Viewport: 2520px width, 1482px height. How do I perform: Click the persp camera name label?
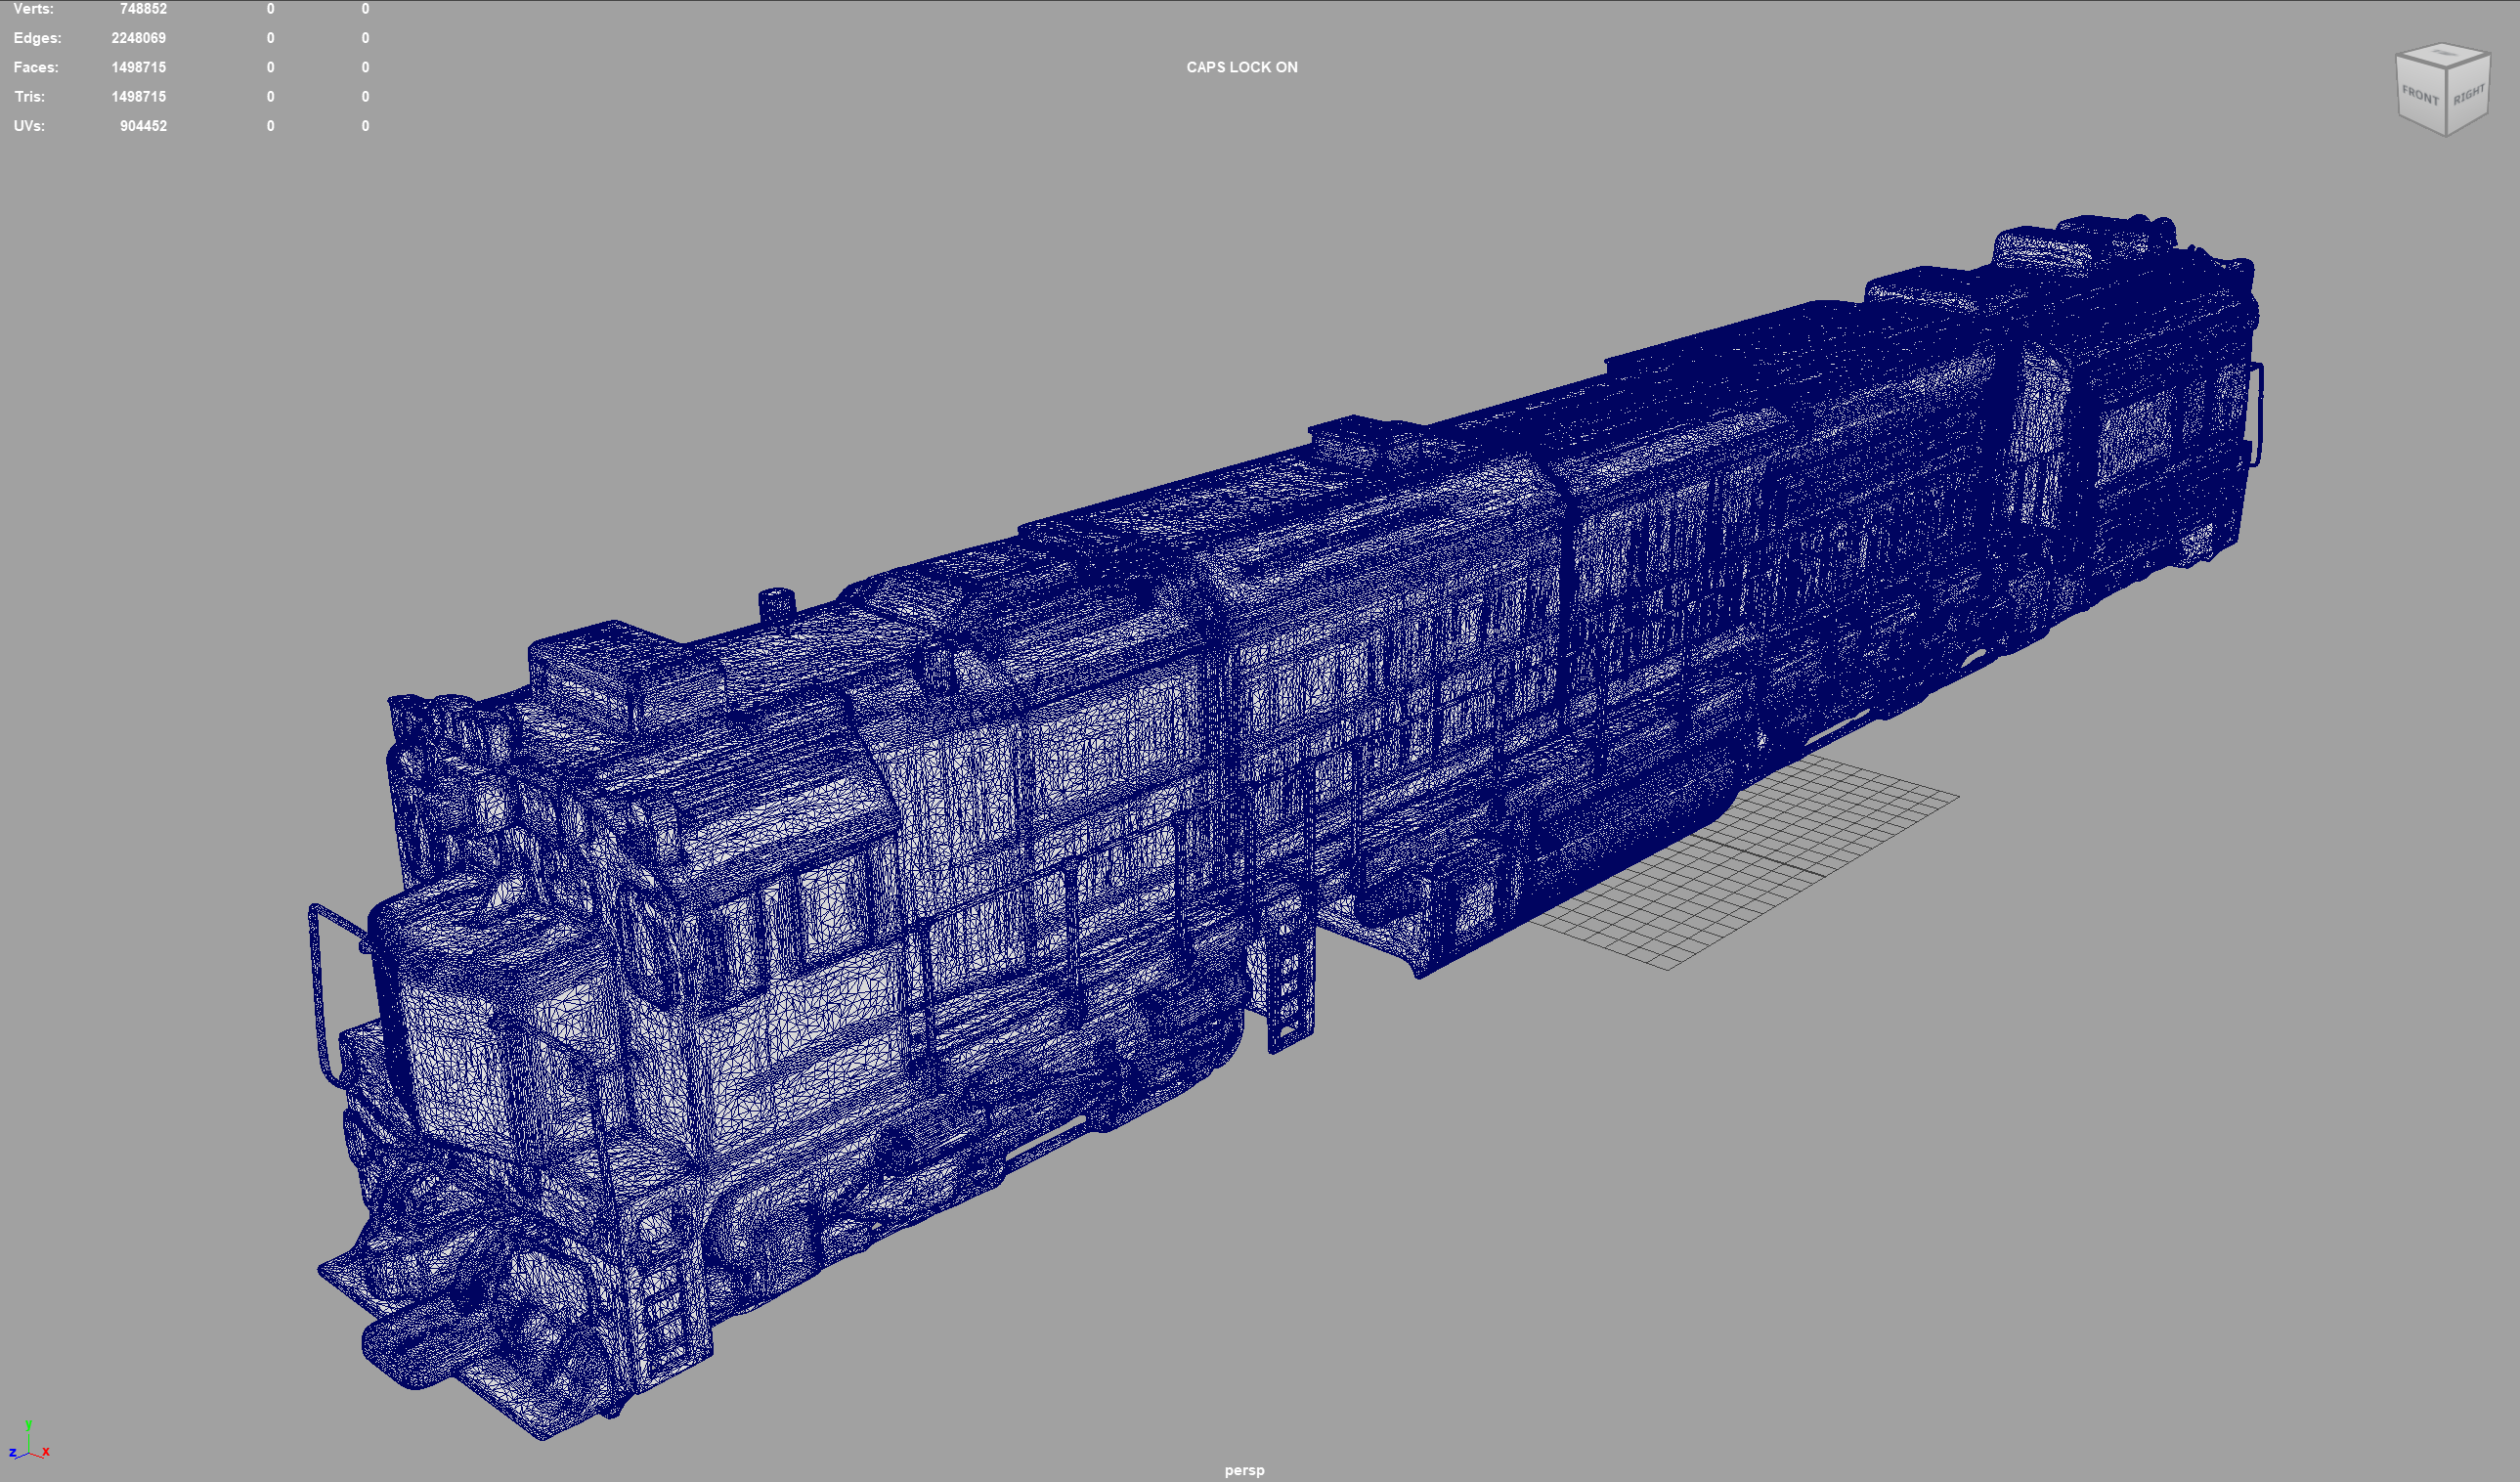pyautogui.click(x=1244, y=1470)
